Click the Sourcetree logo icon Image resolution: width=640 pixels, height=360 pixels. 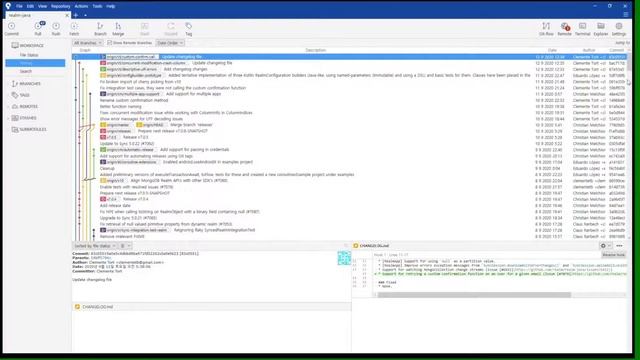[8, 6]
